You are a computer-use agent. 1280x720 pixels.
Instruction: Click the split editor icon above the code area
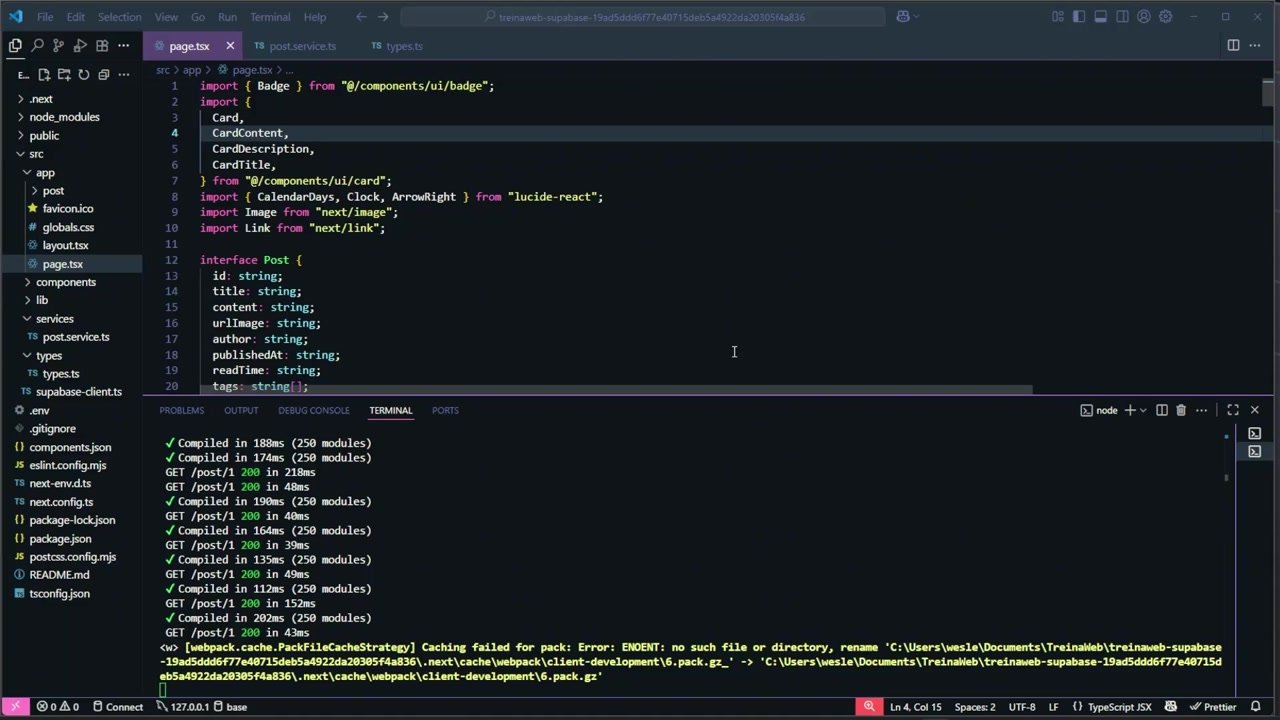tap(1233, 45)
